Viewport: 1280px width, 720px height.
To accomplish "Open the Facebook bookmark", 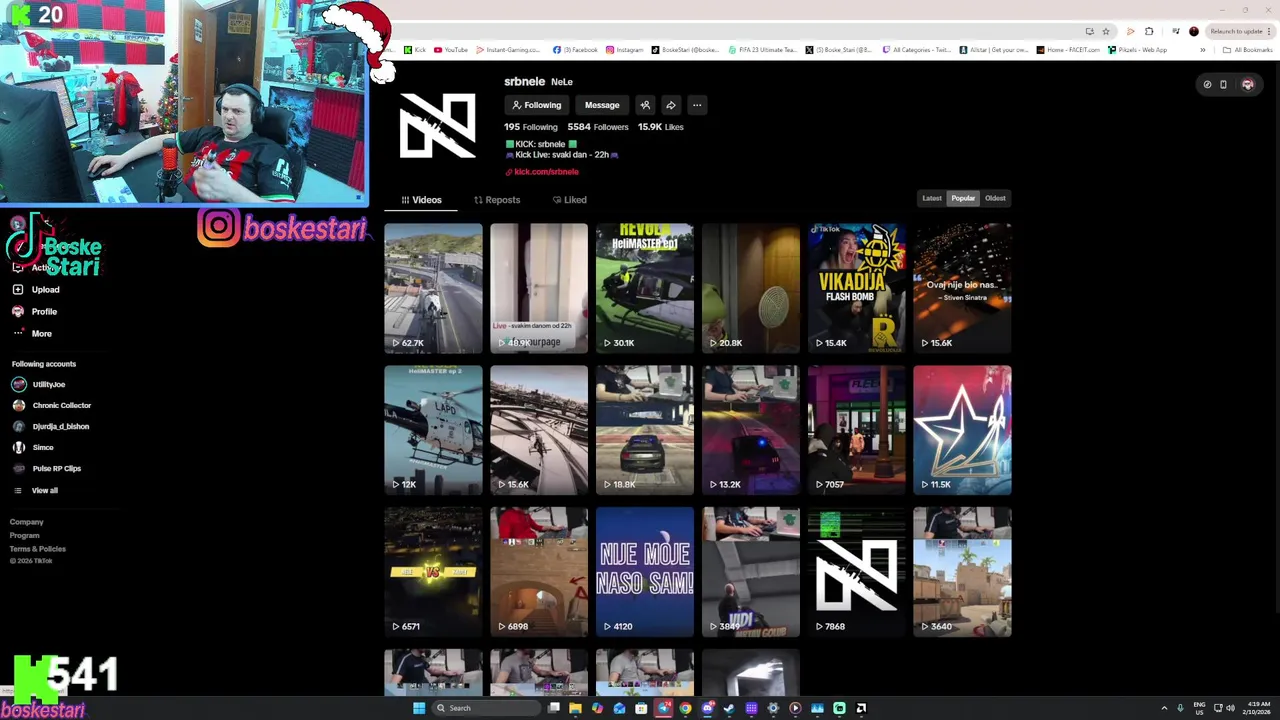I will click(575, 50).
